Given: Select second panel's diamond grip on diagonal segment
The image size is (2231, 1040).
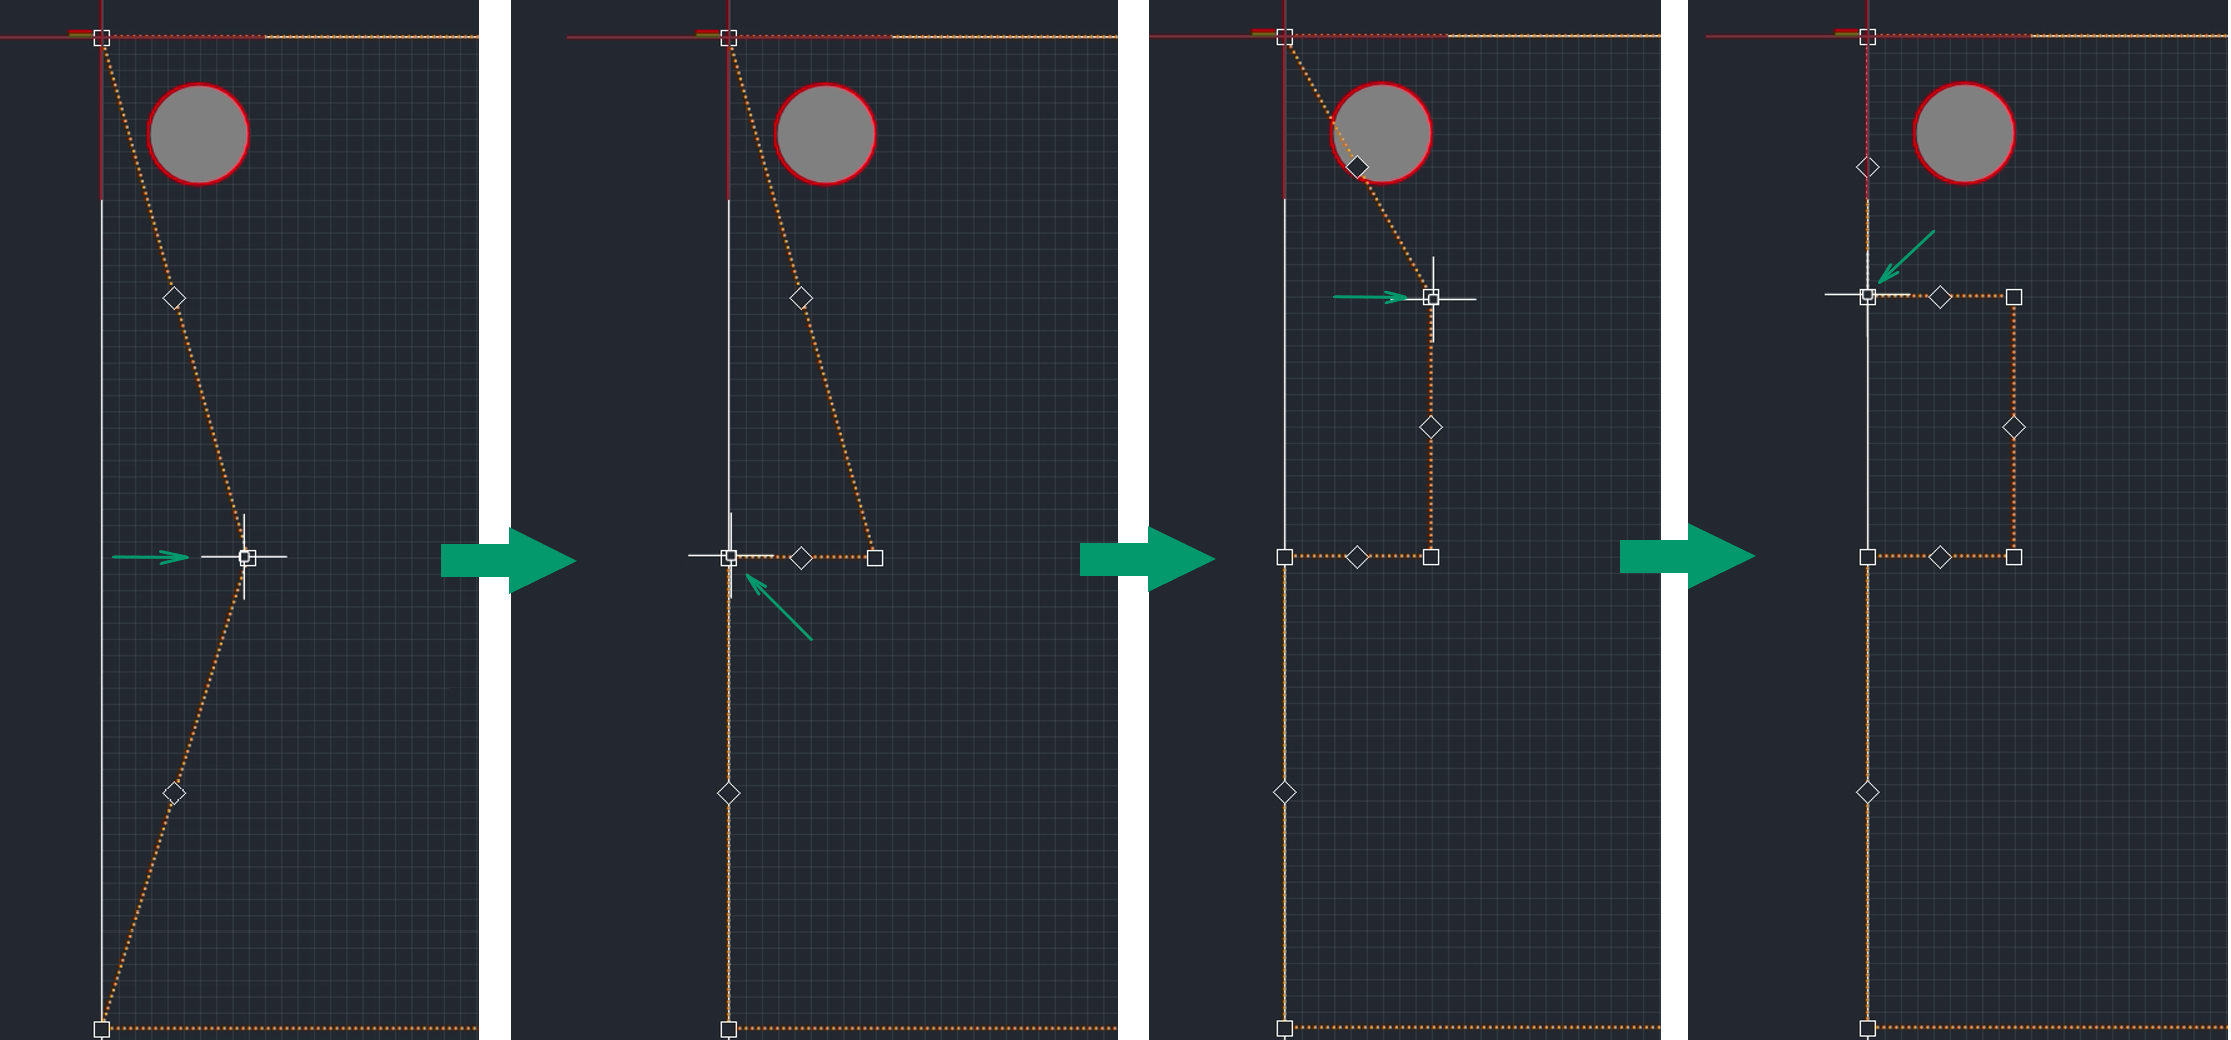Looking at the screenshot, I should pyautogui.click(x=801, y=298).
